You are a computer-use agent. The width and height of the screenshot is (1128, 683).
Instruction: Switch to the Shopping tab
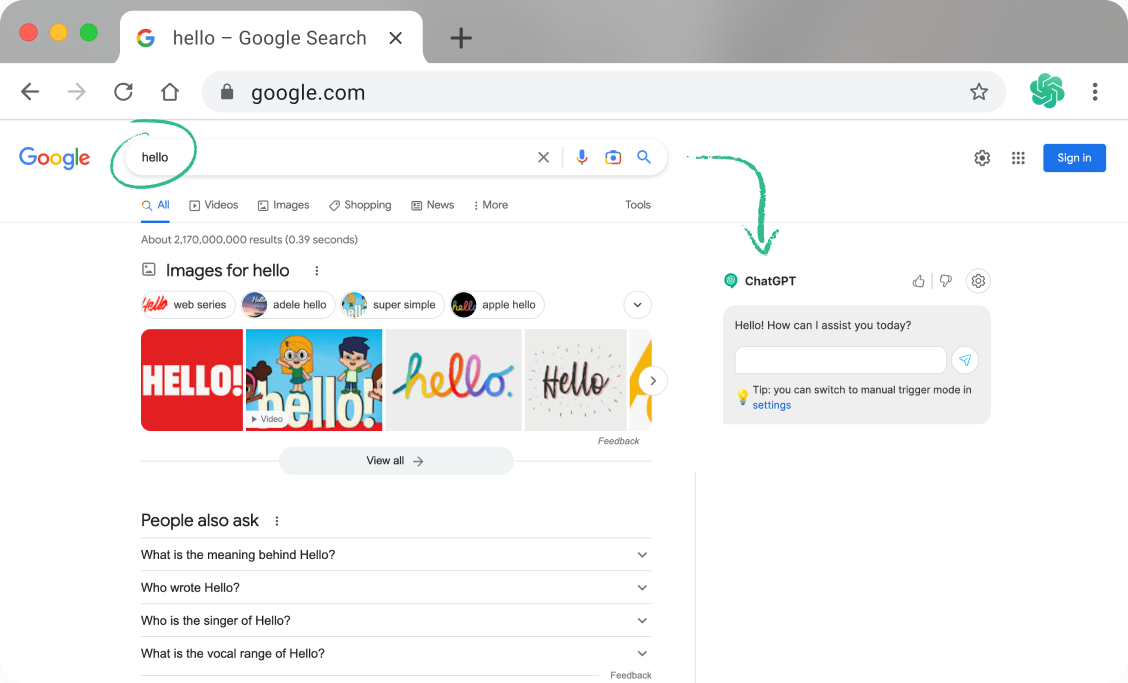coord(360,205)
